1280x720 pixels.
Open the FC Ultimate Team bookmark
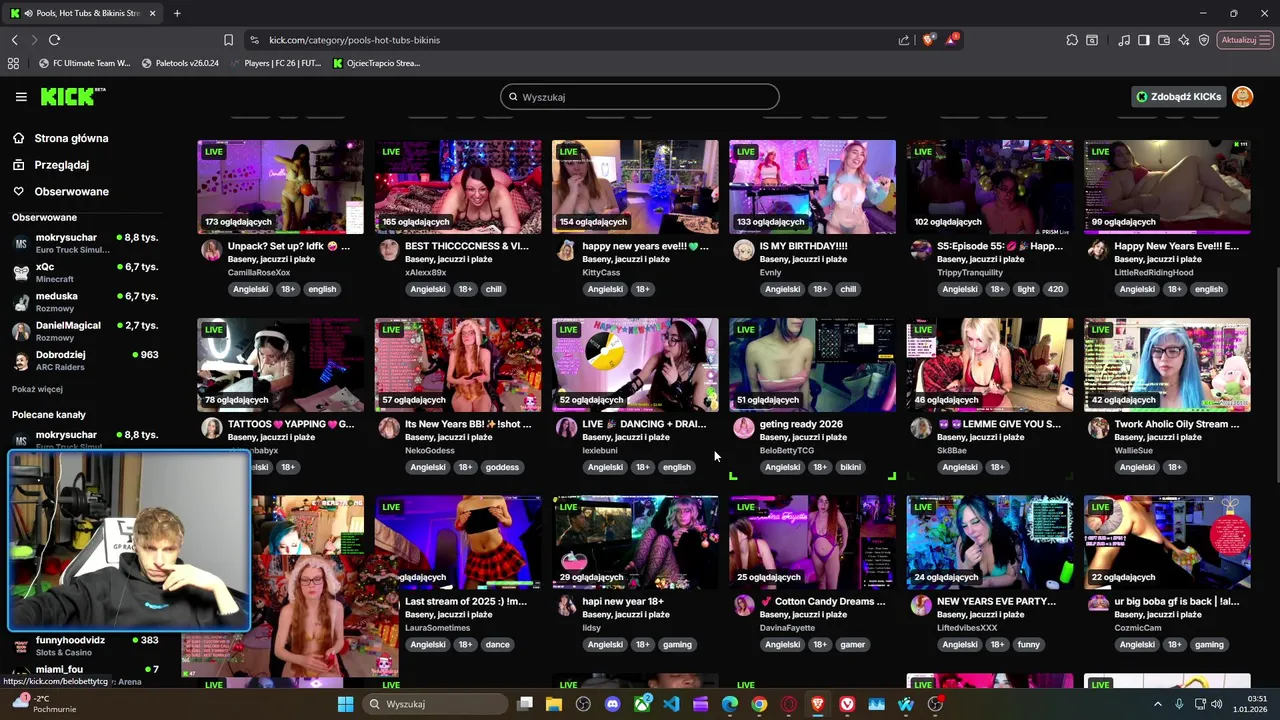(84, 63)
